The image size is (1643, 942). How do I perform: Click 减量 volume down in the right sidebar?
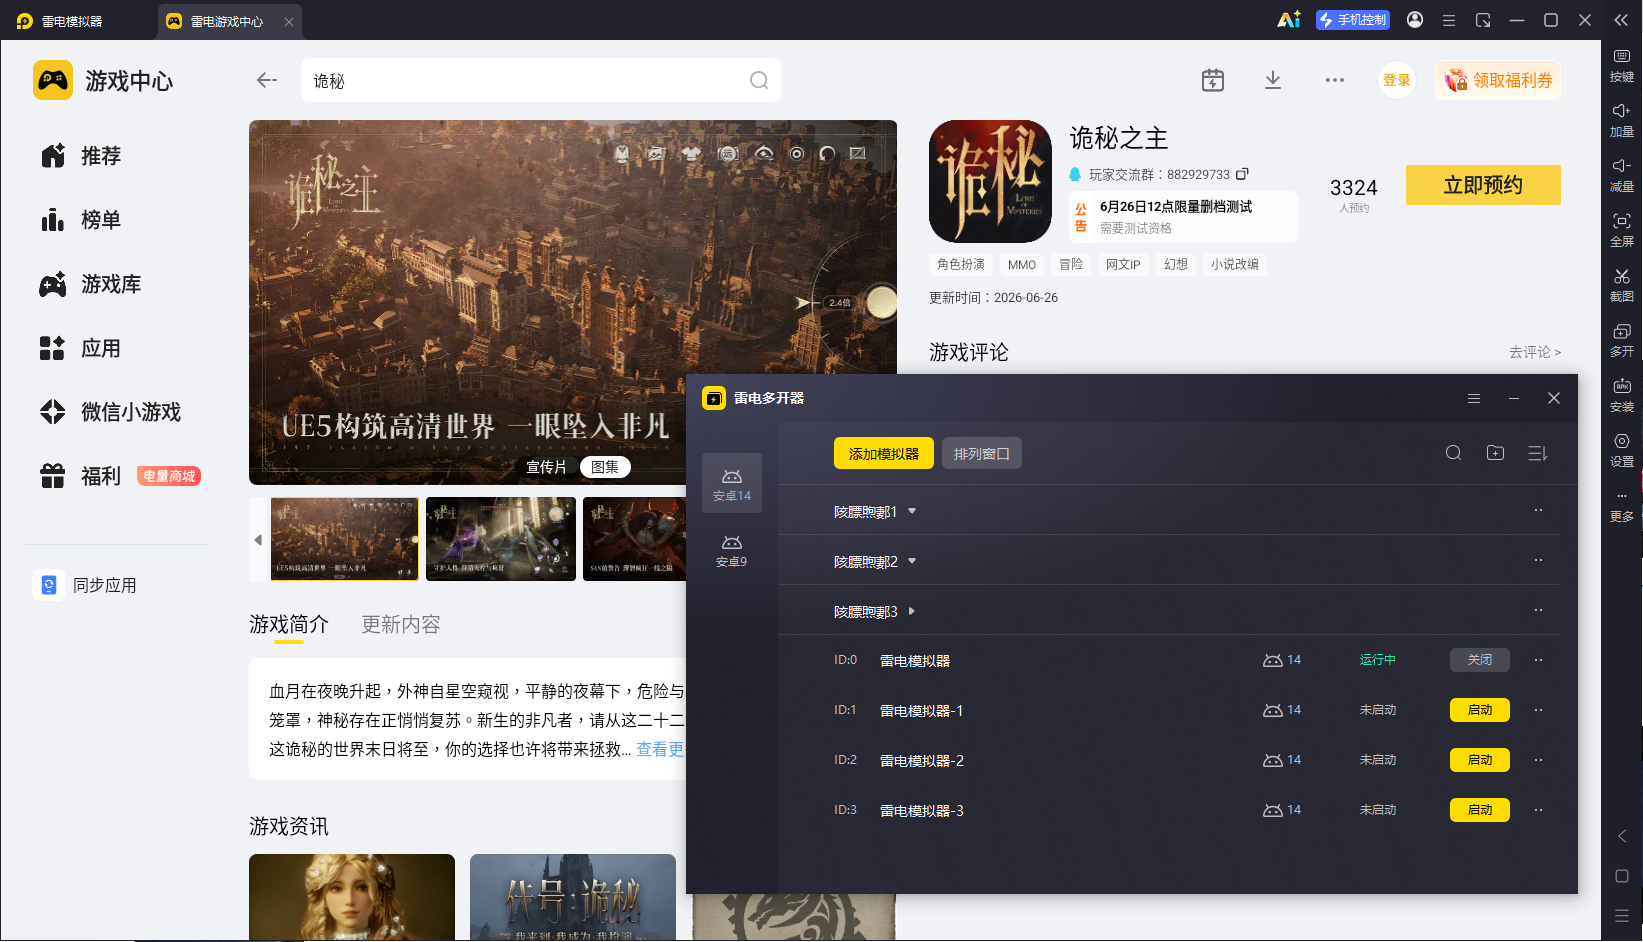tap(1622, 175)
